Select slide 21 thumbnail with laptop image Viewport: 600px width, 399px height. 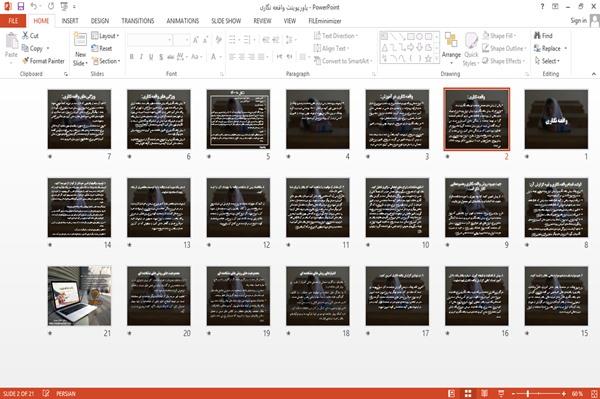point(80,296)
